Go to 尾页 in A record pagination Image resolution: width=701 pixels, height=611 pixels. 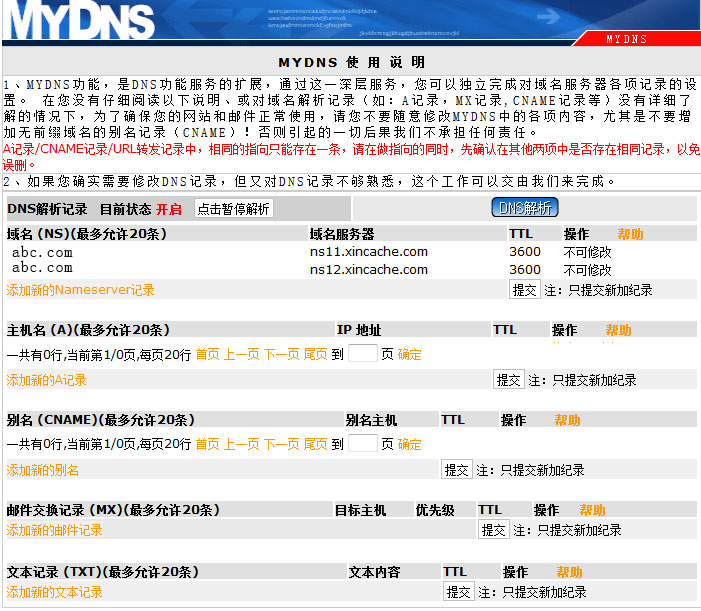[316, 354]
